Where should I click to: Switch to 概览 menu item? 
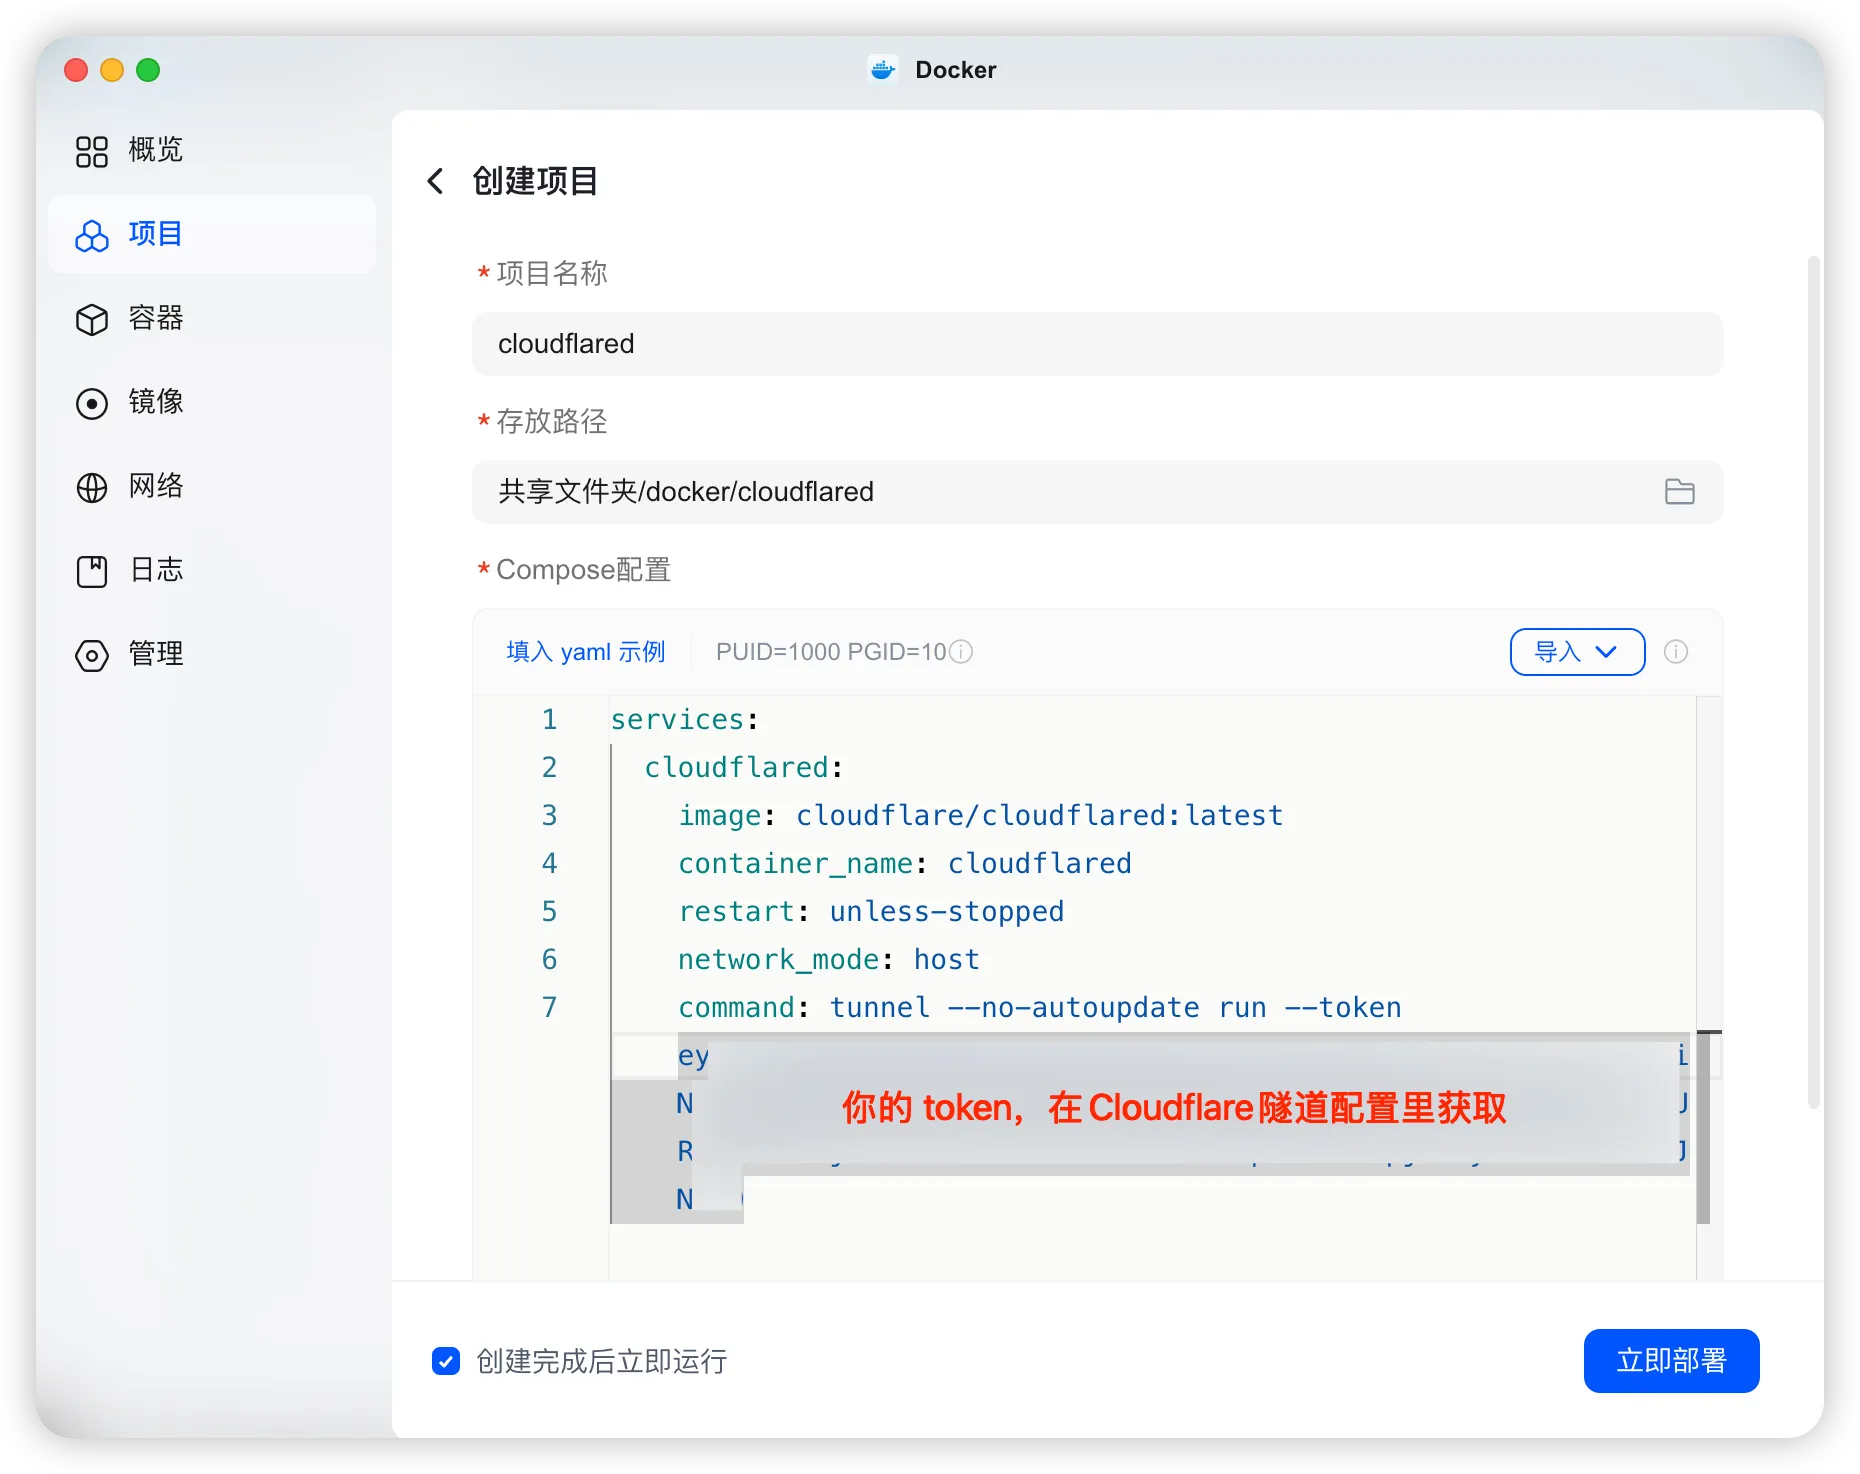pyautogui.click(x=212, y=151)
